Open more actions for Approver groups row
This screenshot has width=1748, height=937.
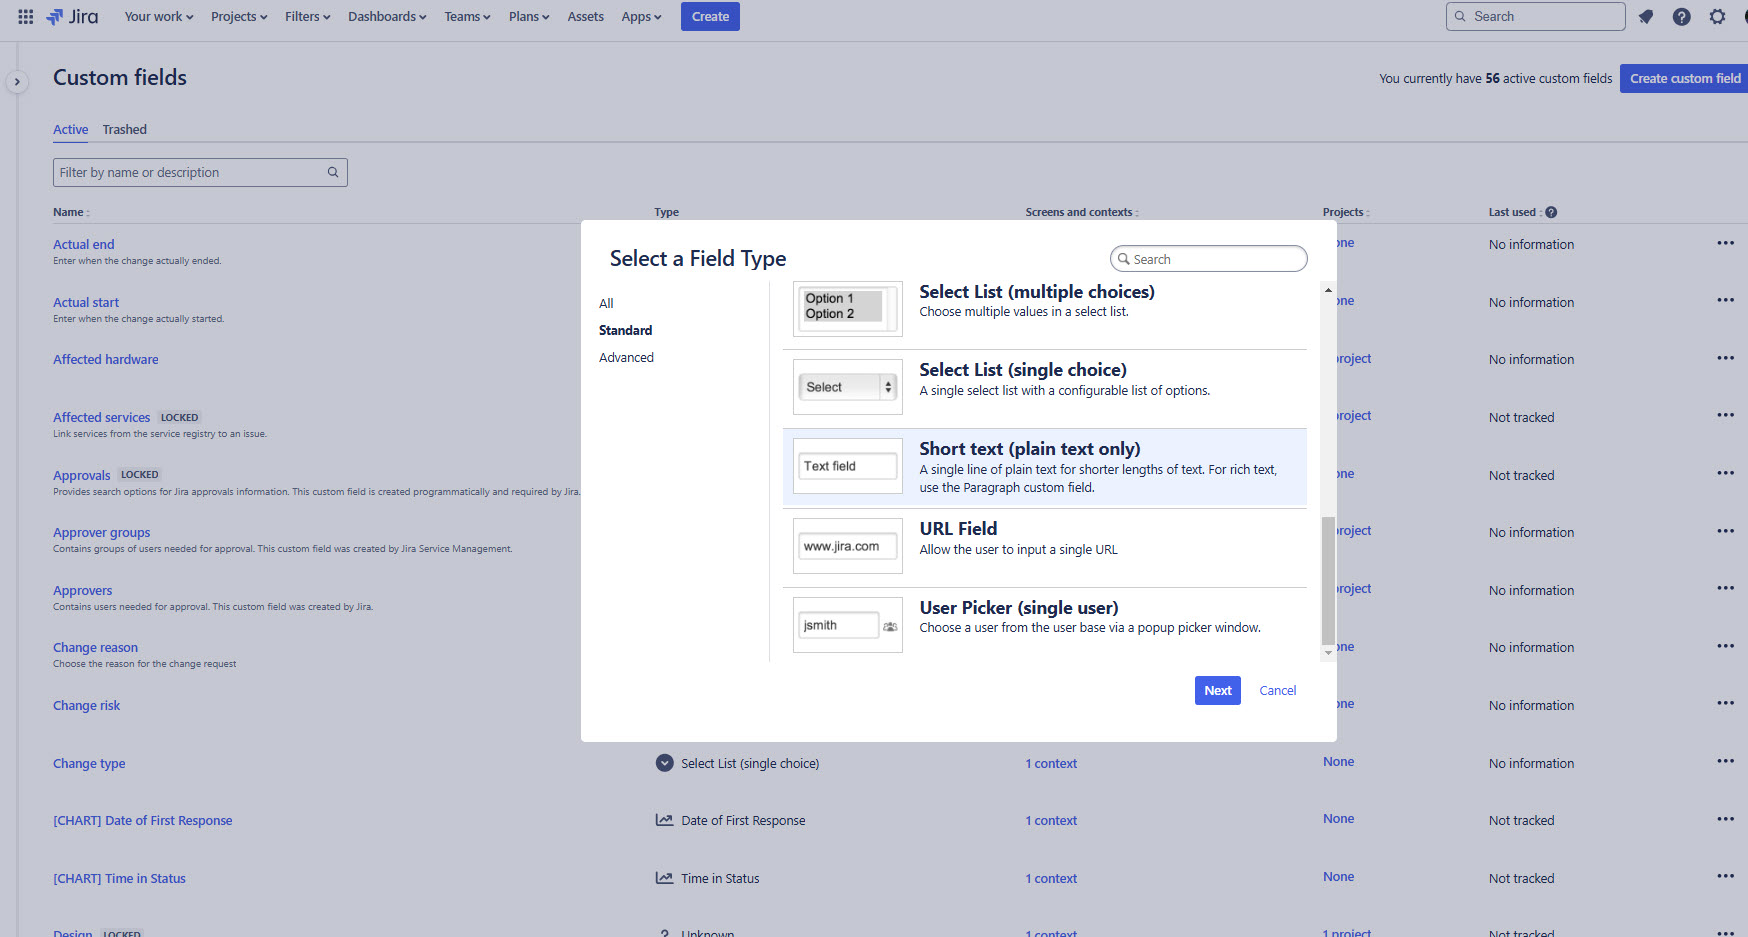(1726, 530)
